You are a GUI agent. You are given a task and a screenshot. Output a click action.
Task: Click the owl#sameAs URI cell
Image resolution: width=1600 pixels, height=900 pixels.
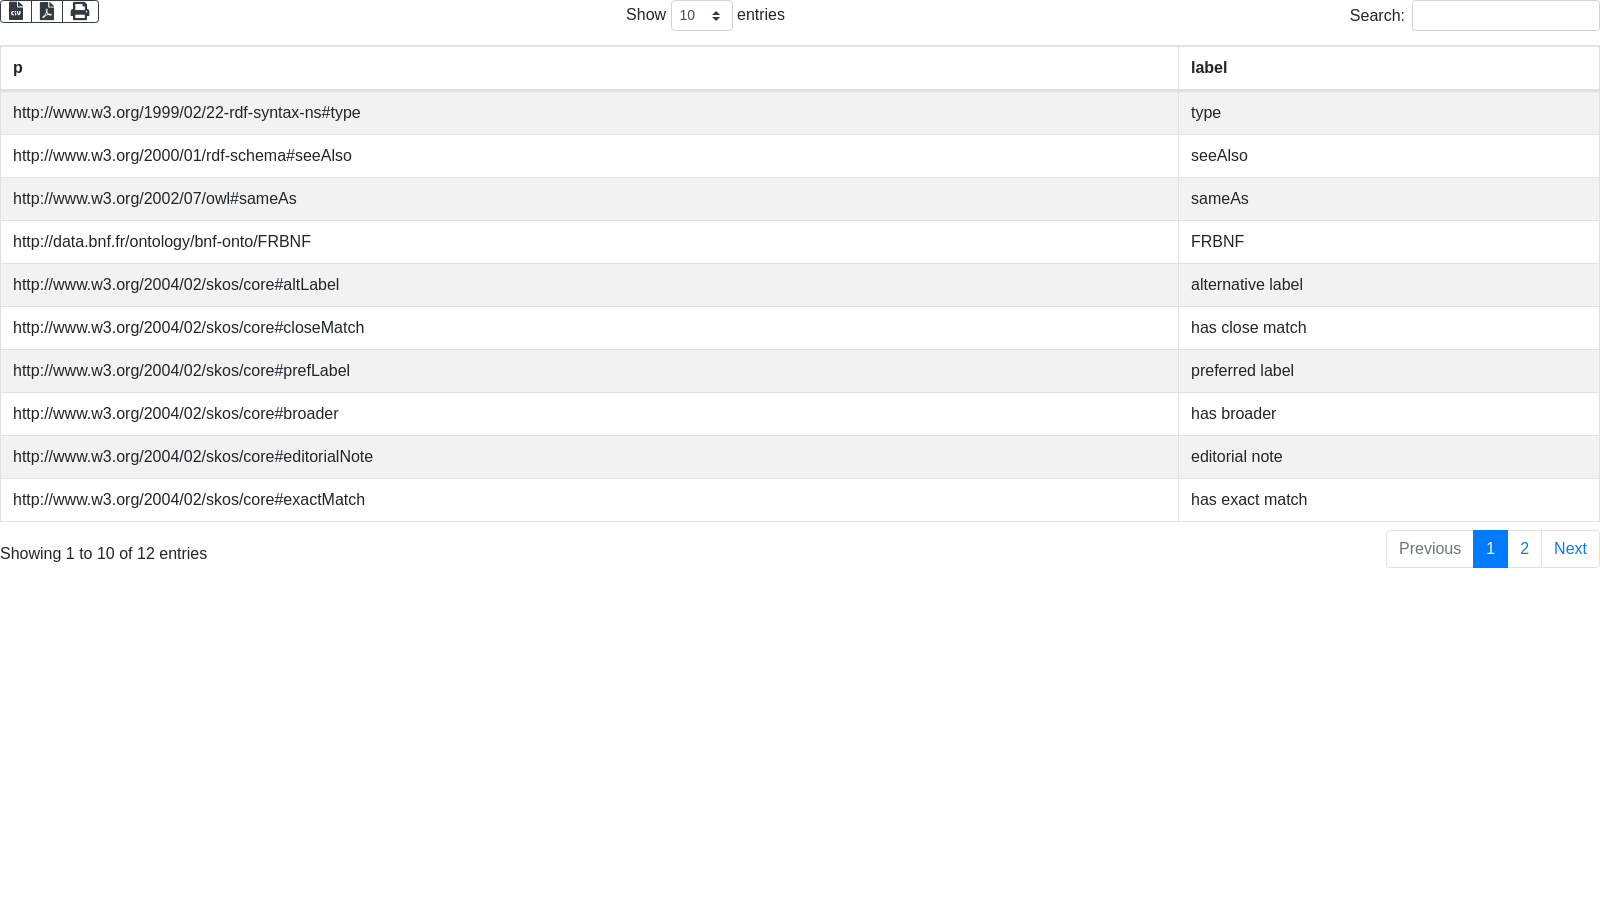[x=155, y=199]
